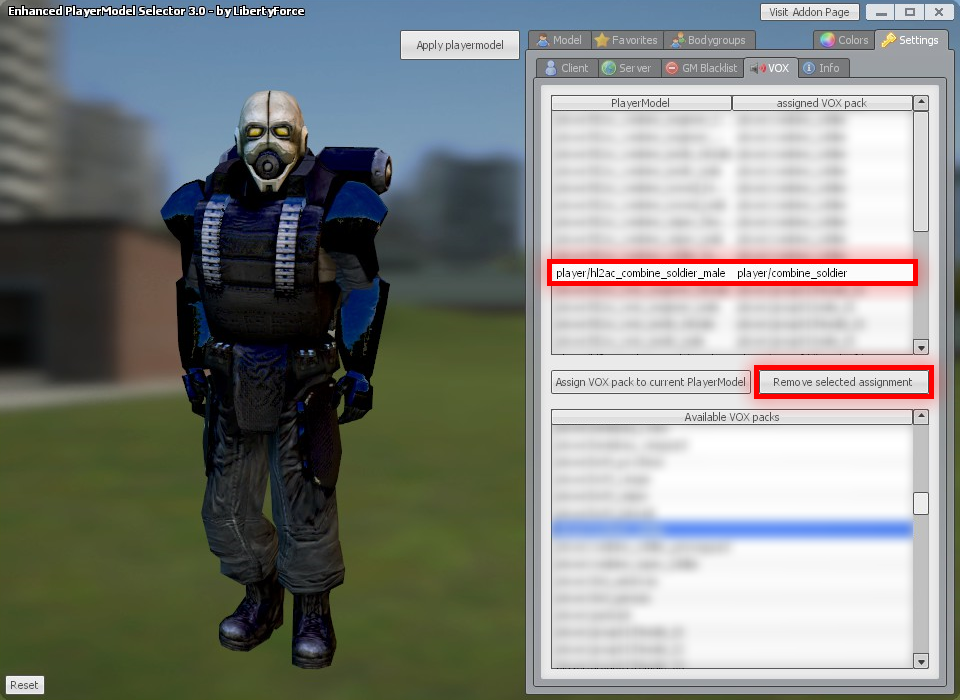Open the Info sub-tab
960x700 pixels.
[822, 68]
